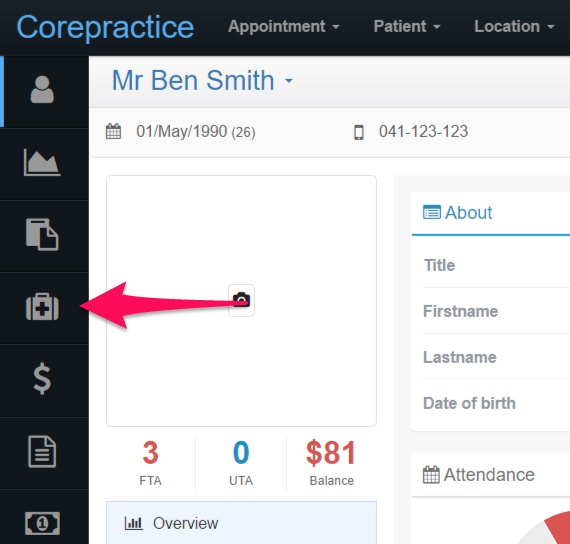Expand the Appointment menu dropdown
This screenshot has width=570, height=544.
284,27
